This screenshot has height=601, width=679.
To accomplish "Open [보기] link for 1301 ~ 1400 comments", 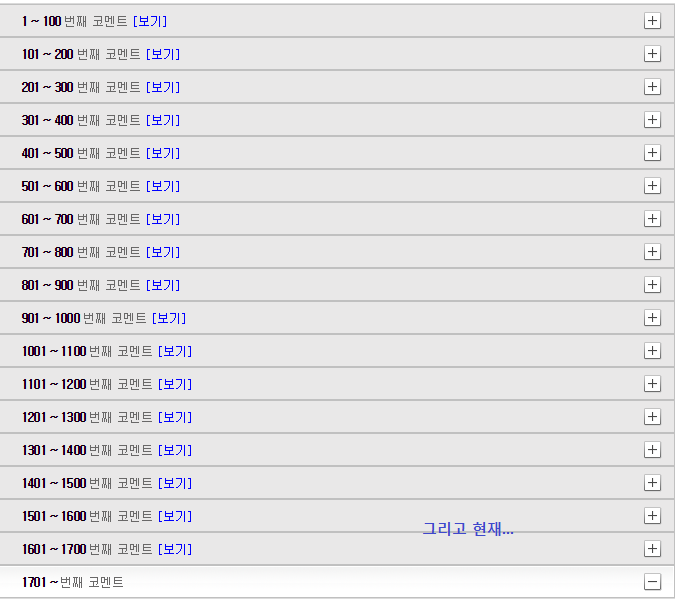I will click(175, 450).
